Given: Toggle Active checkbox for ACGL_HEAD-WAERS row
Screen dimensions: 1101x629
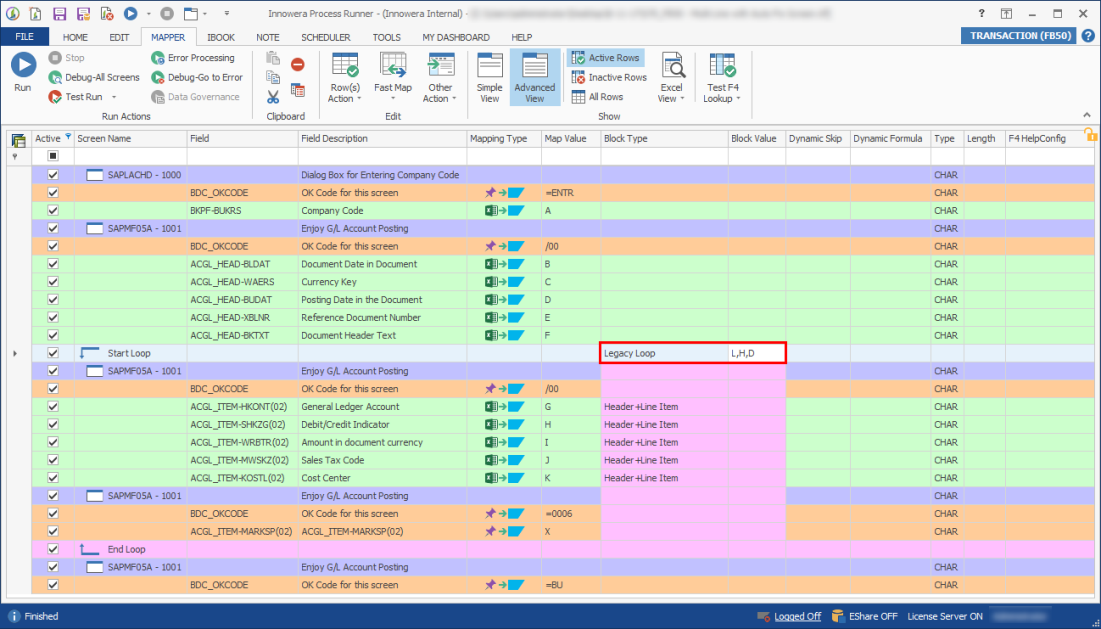Looking at the screenshot, I should click(x=53, y=282).
